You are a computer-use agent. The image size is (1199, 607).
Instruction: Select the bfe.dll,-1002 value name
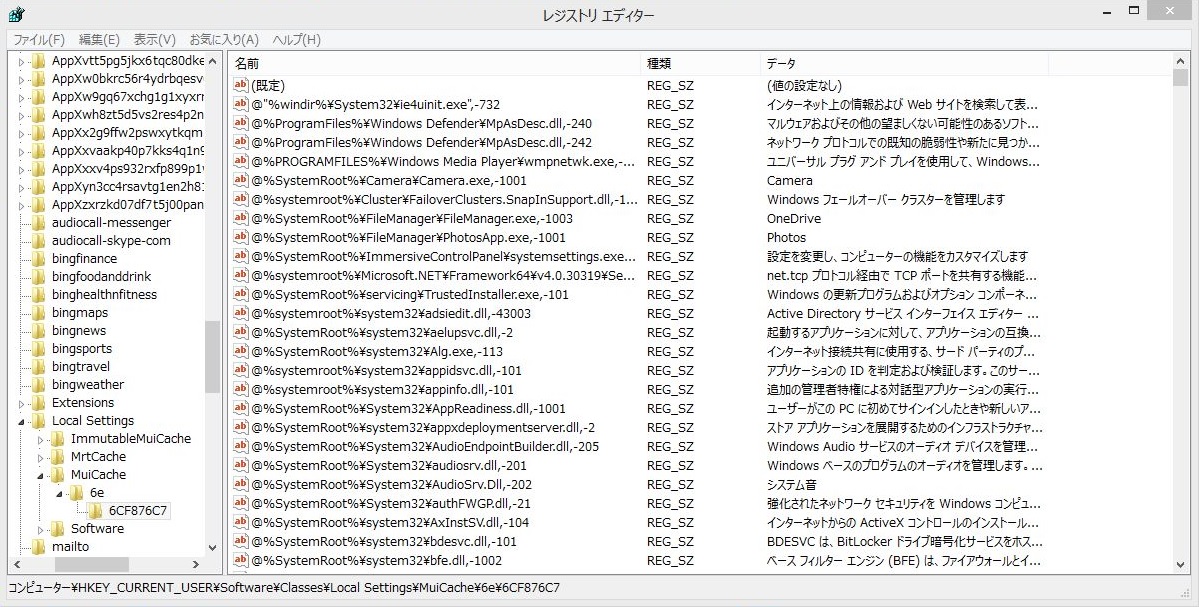(x=376, y=560)
